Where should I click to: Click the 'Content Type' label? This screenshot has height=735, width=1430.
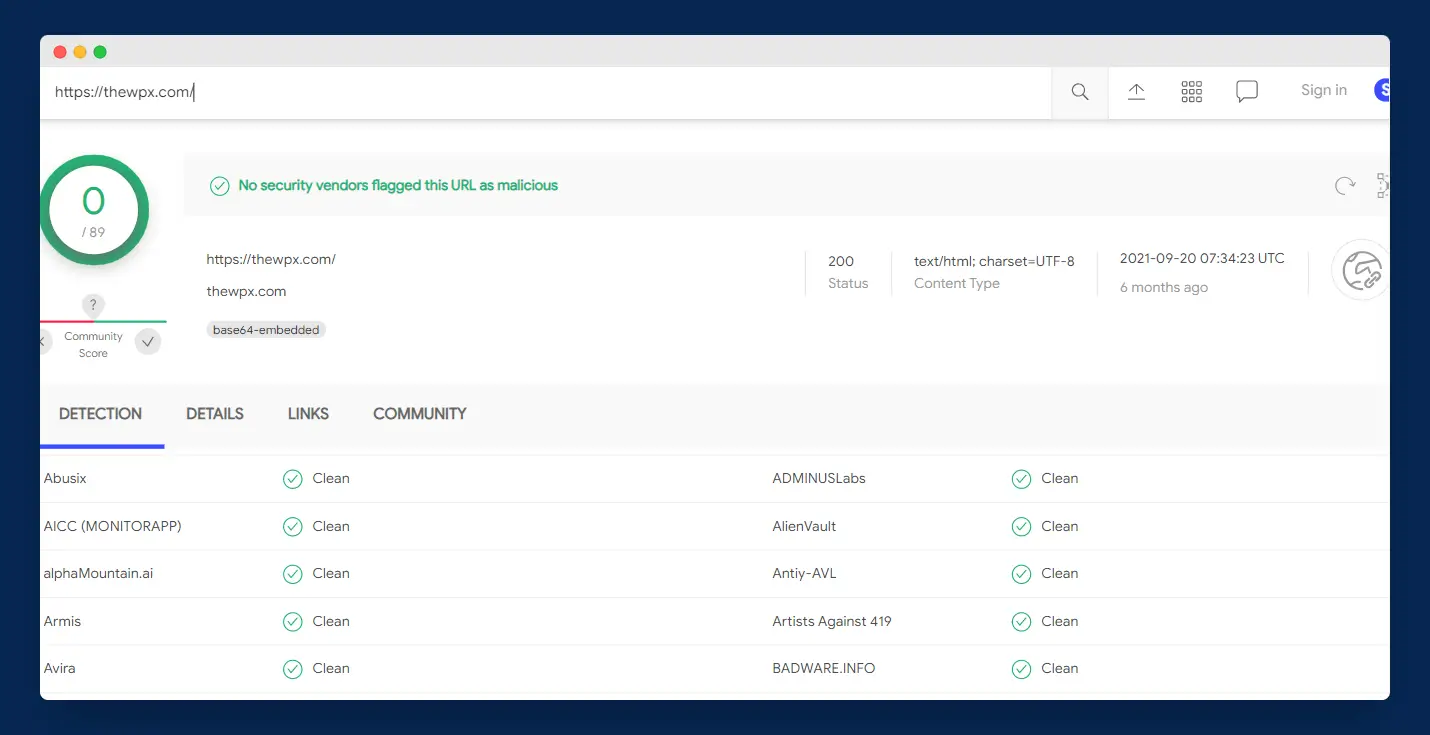coord(957,284)
